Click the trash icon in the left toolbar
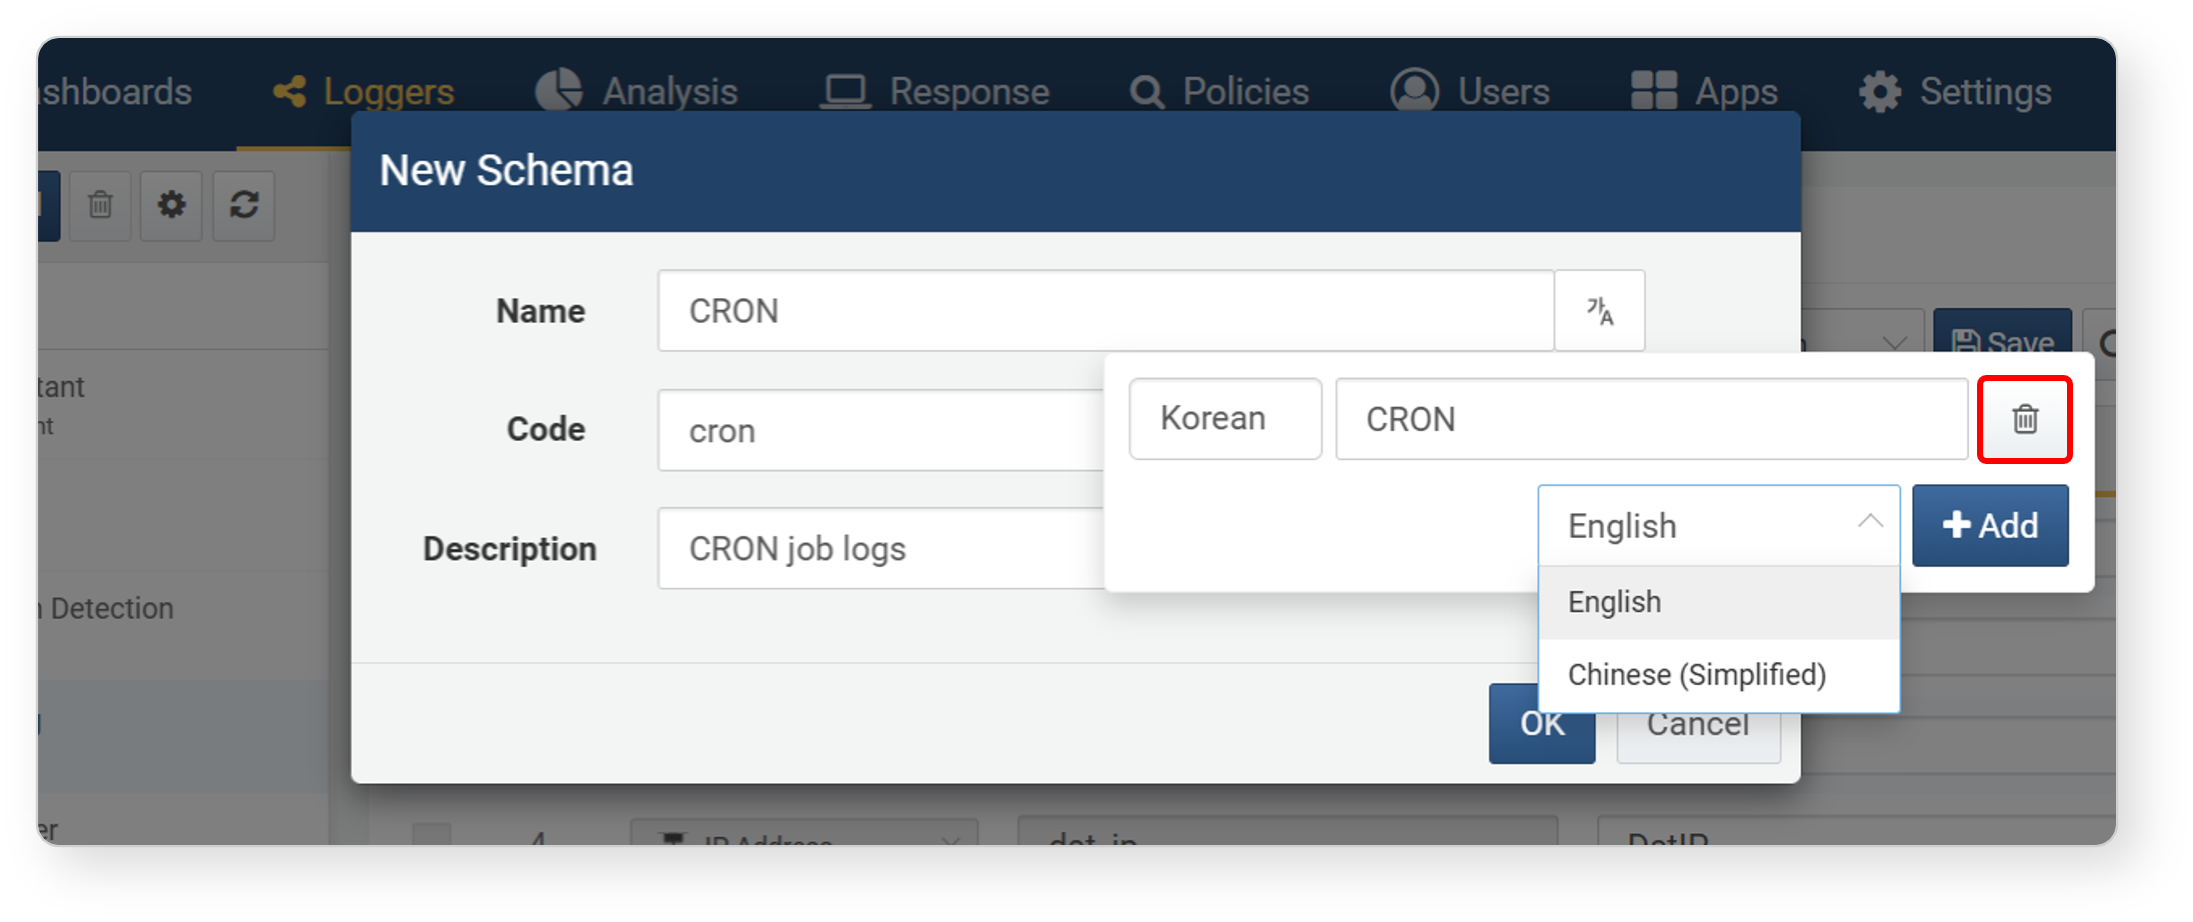This screenshot has width=2193, height=922. click(100, 205)
